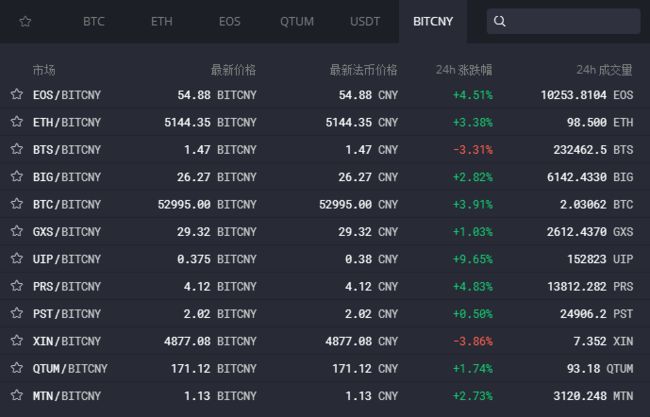Switch to the USDT tab
650x417 pixels.
click(365, 21)
